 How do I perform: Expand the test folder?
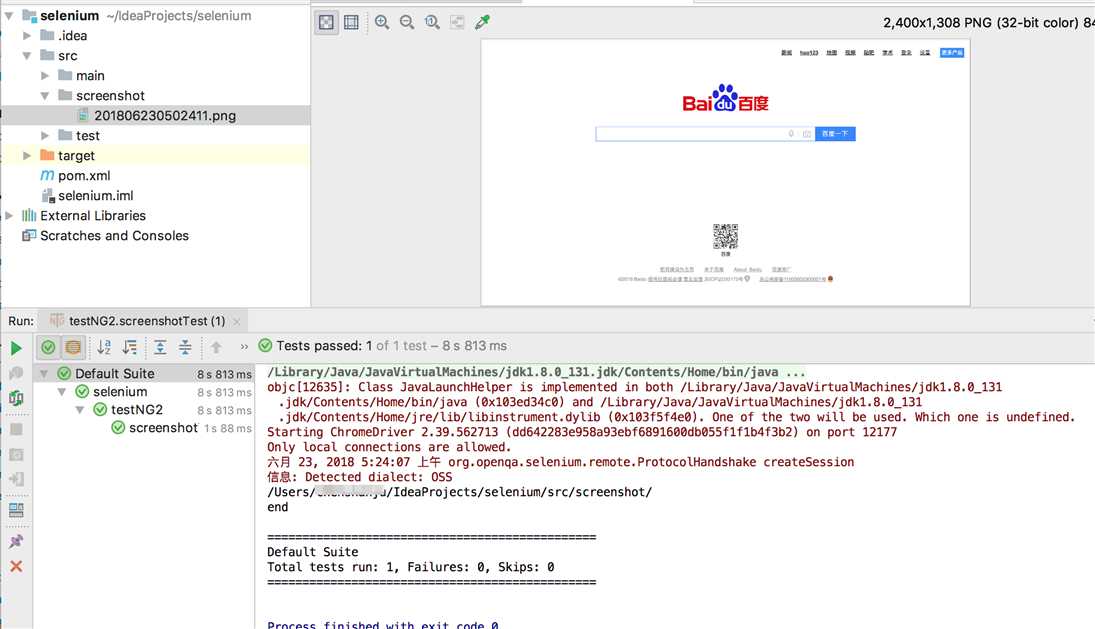(x=45, y=135)
